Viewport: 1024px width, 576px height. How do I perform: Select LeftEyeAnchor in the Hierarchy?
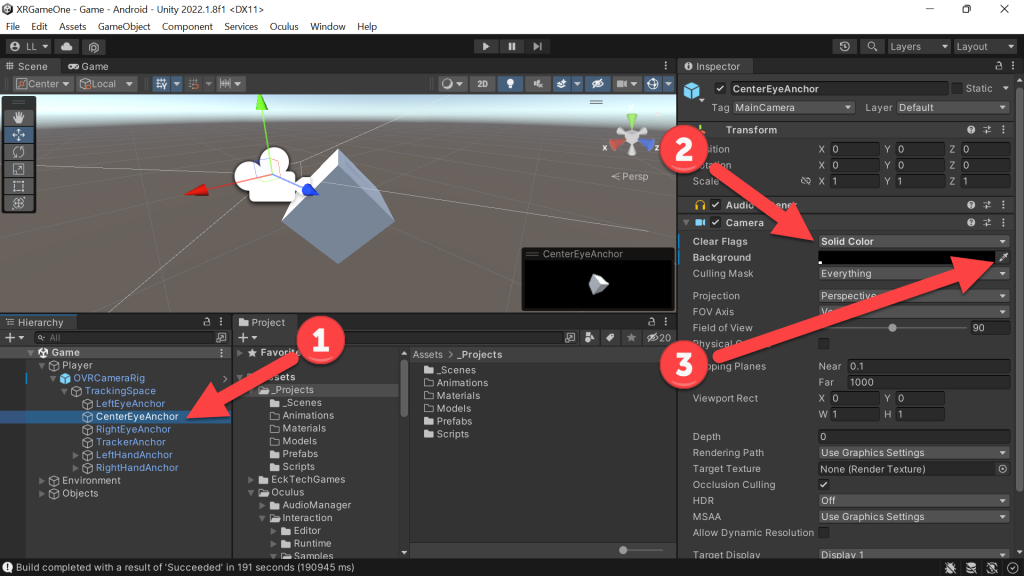[130, 404]
